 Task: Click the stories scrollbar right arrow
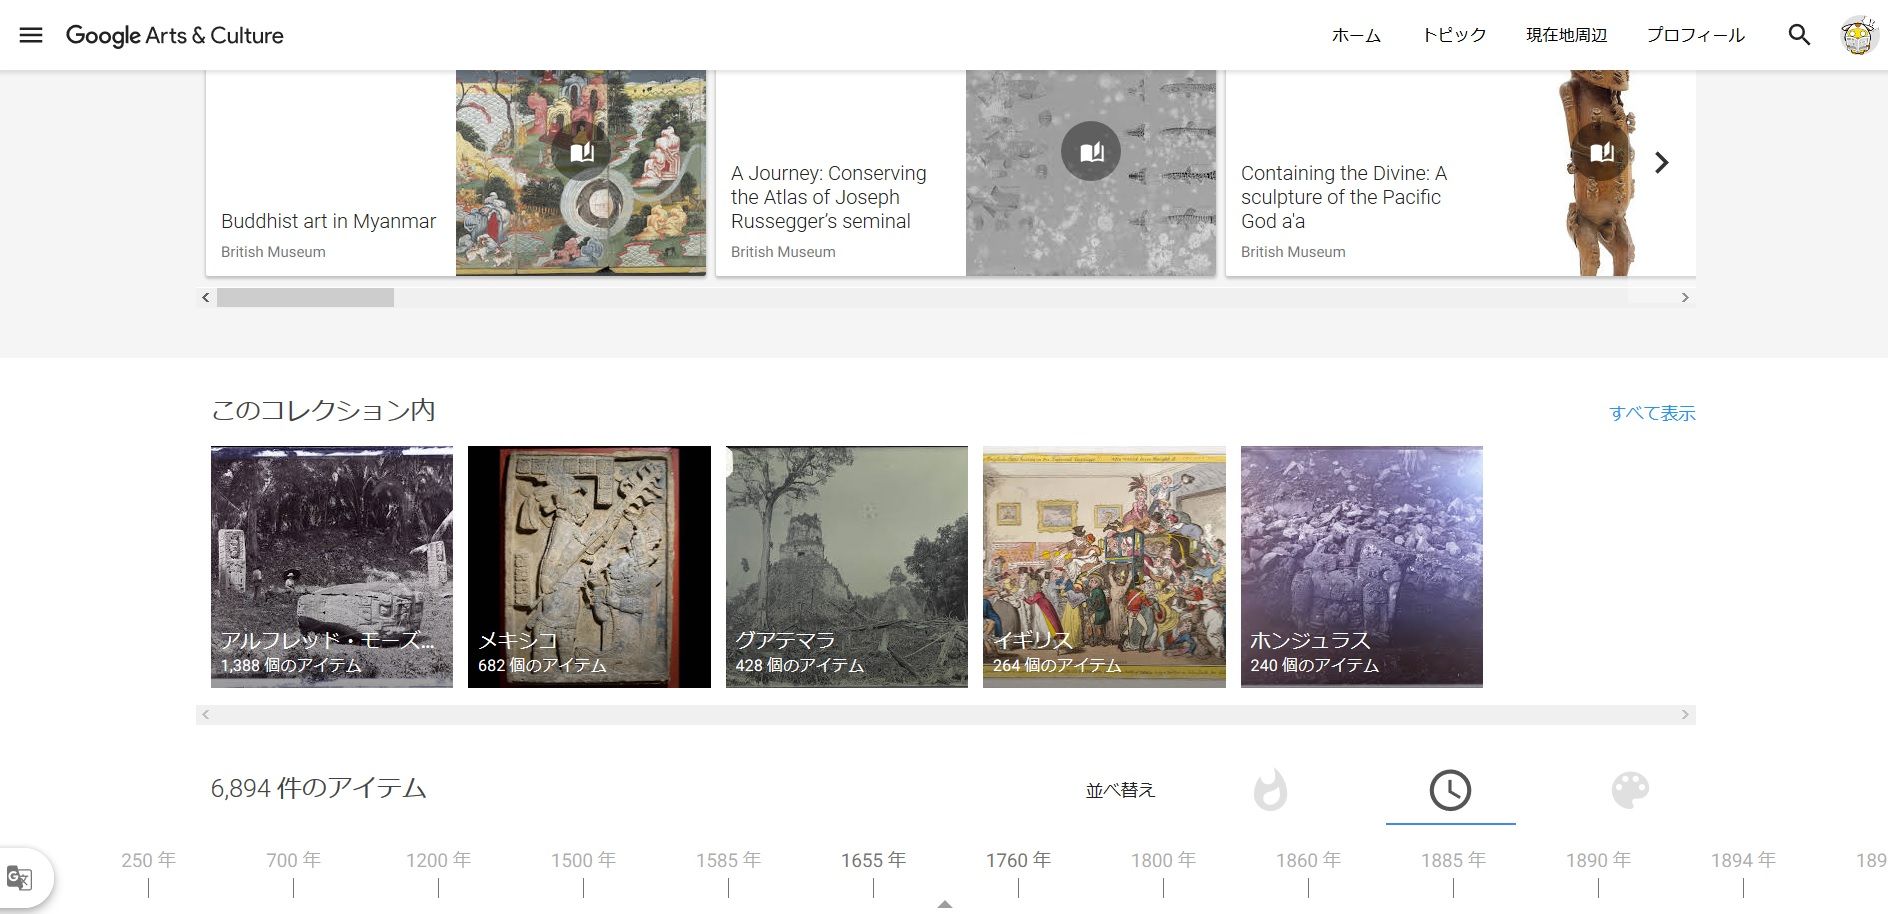1685,297
